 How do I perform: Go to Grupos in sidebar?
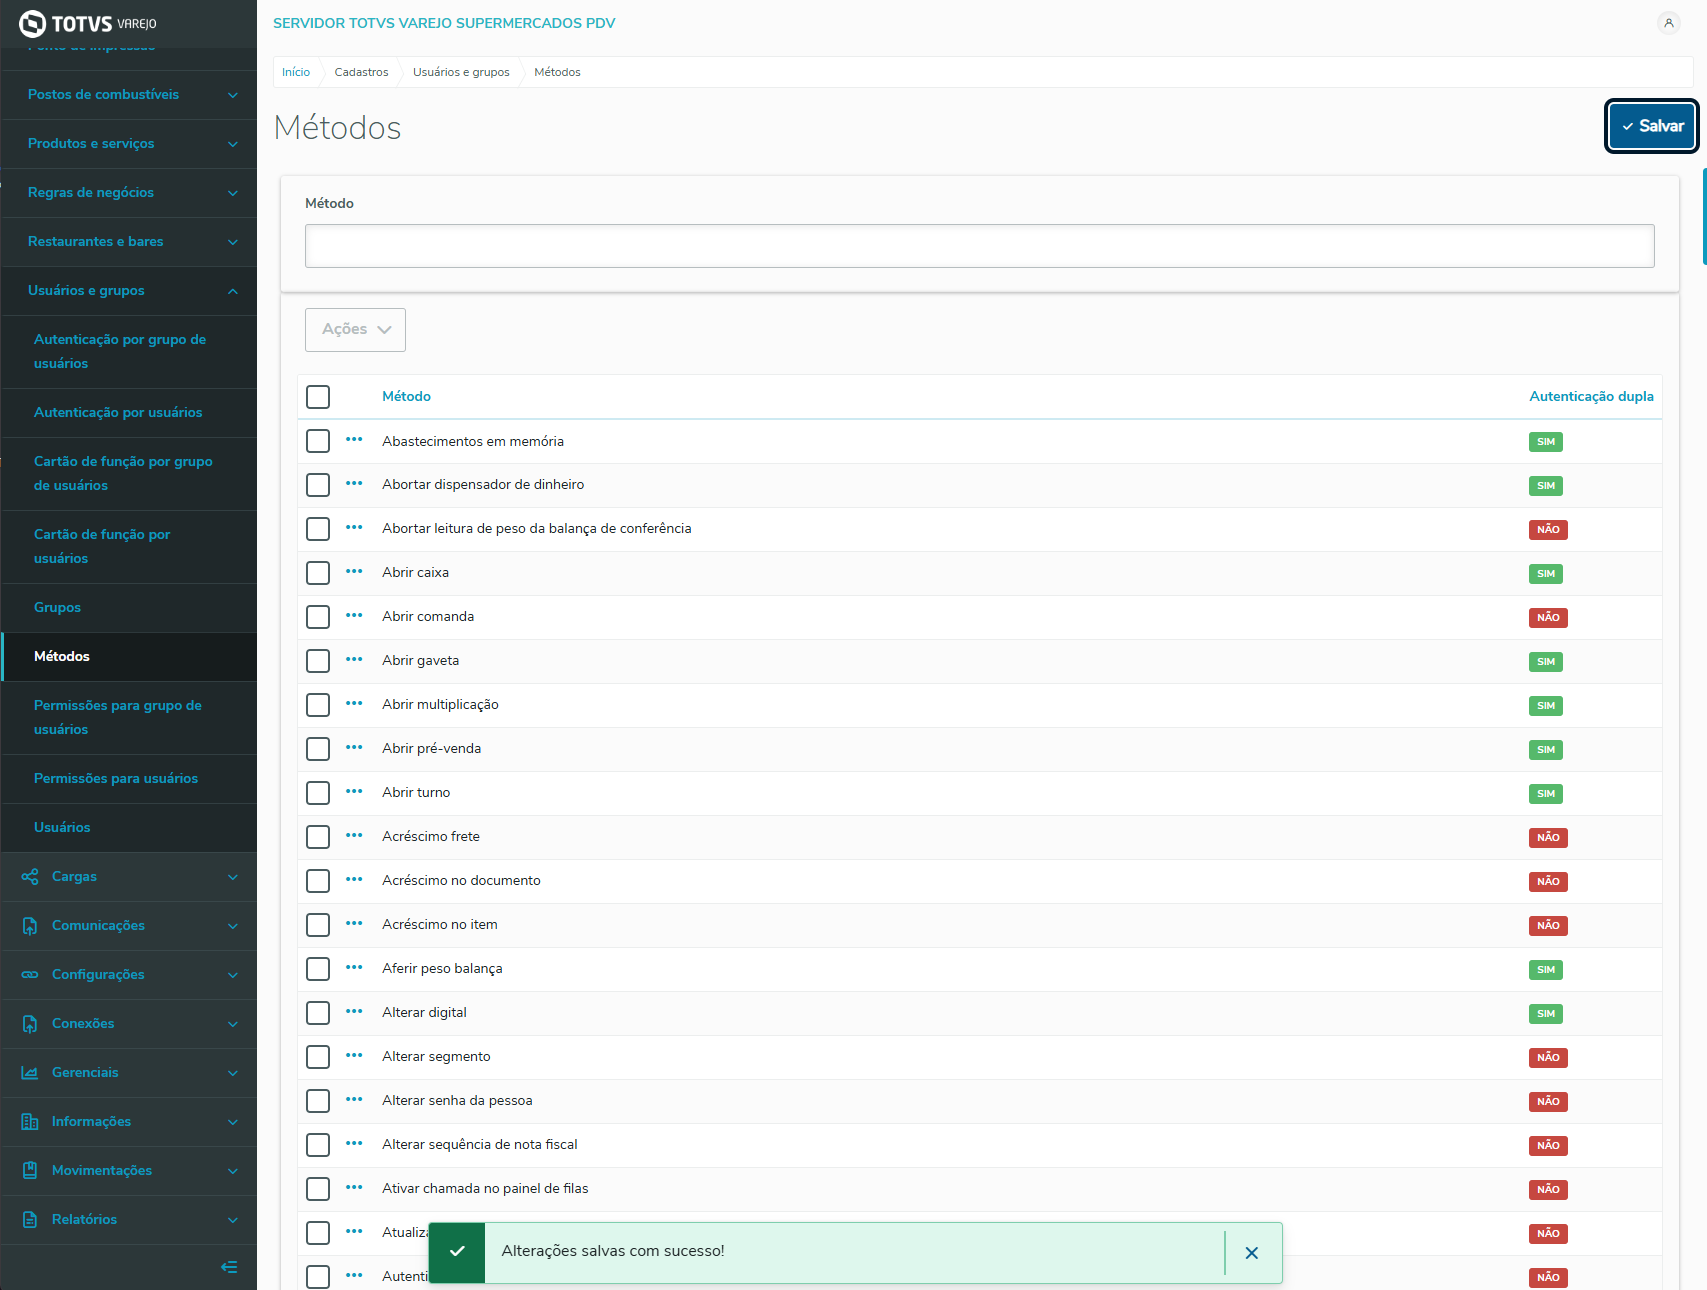pos(129,608)
